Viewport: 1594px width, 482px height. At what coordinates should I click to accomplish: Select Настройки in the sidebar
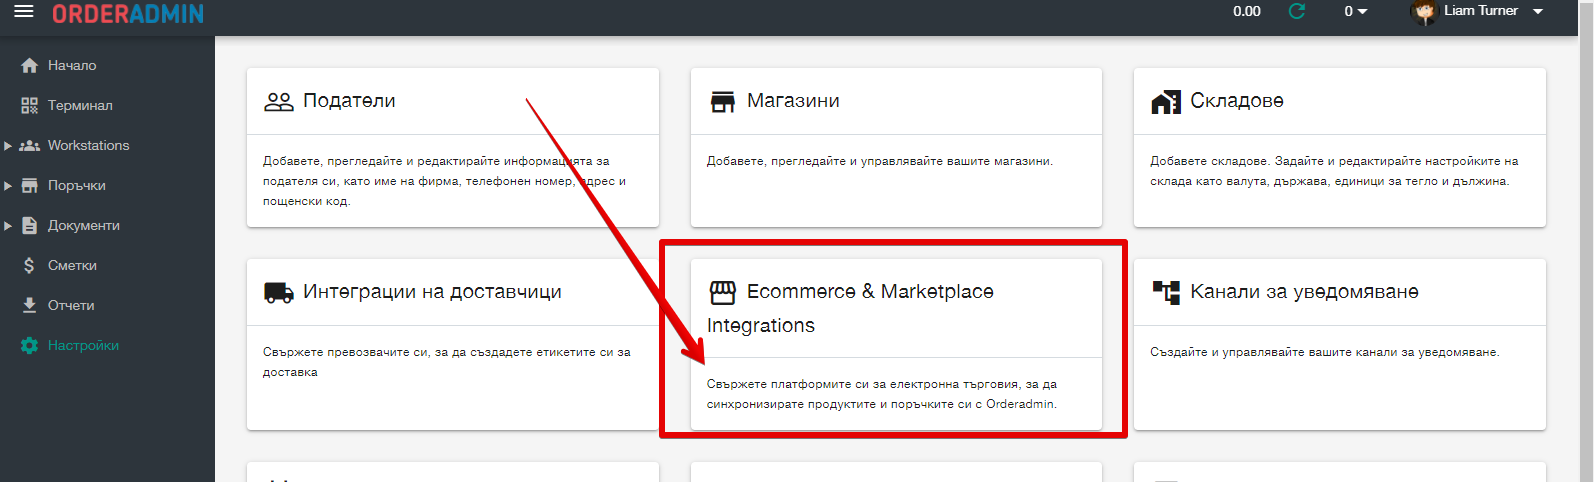(x=84, y=345)
